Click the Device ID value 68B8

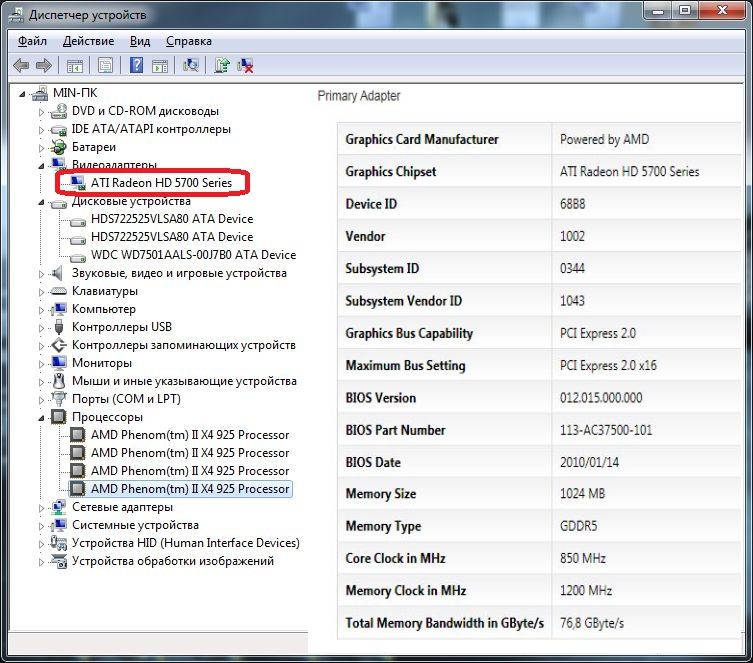pos(572,204)
